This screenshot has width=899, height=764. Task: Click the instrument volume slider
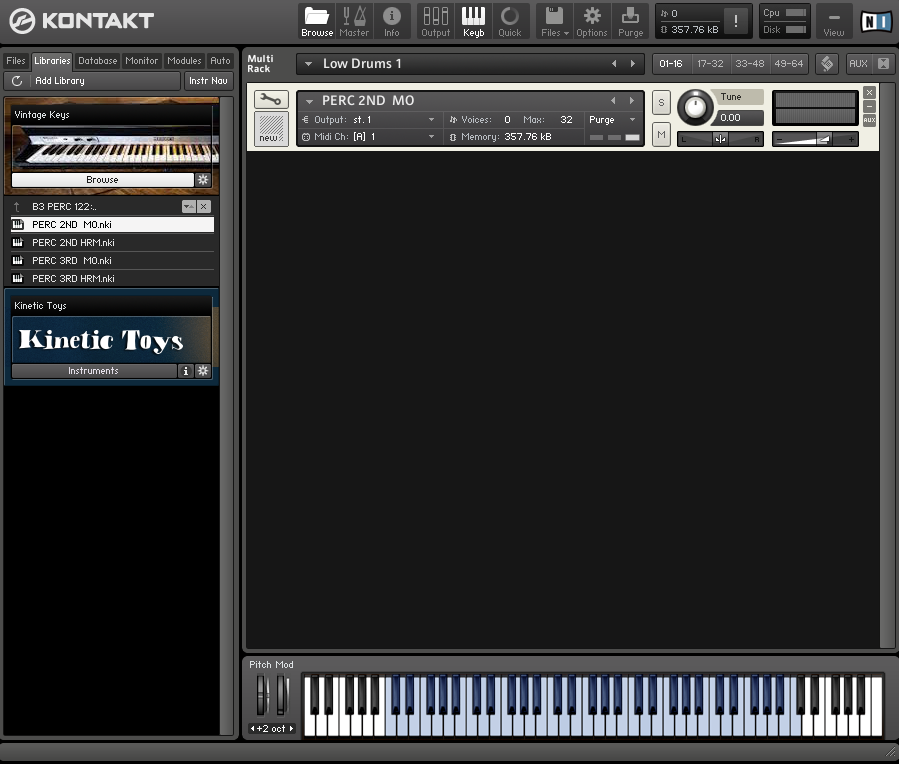click(815, 139)
